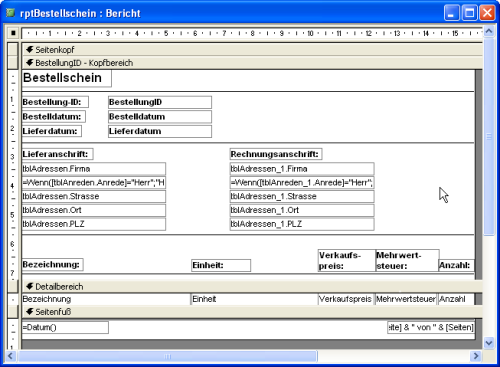
Task: Click the Anzahl field in Detailbereich
Action: (456, 299)
